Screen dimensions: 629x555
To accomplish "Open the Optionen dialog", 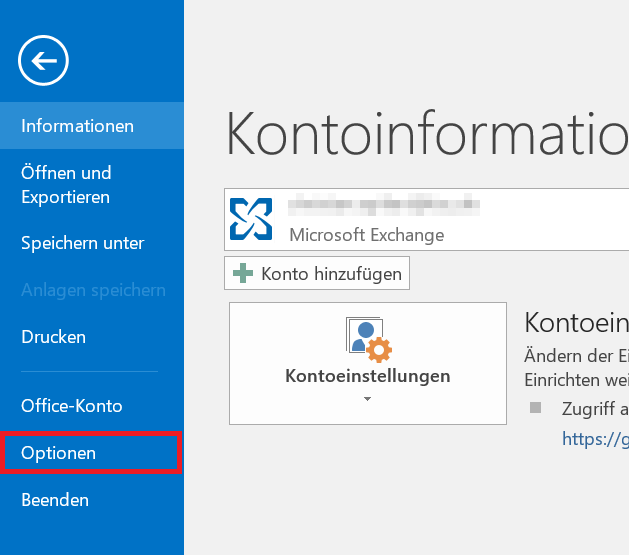I will tap(59, 453).
